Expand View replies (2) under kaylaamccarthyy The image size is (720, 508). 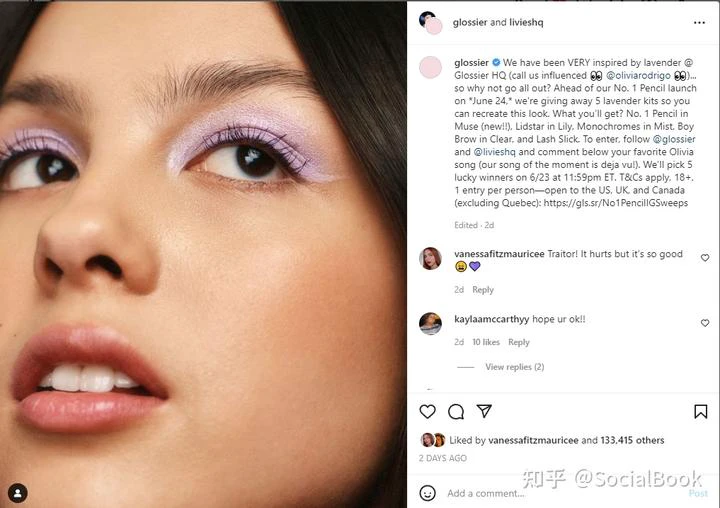pos(514,367)
